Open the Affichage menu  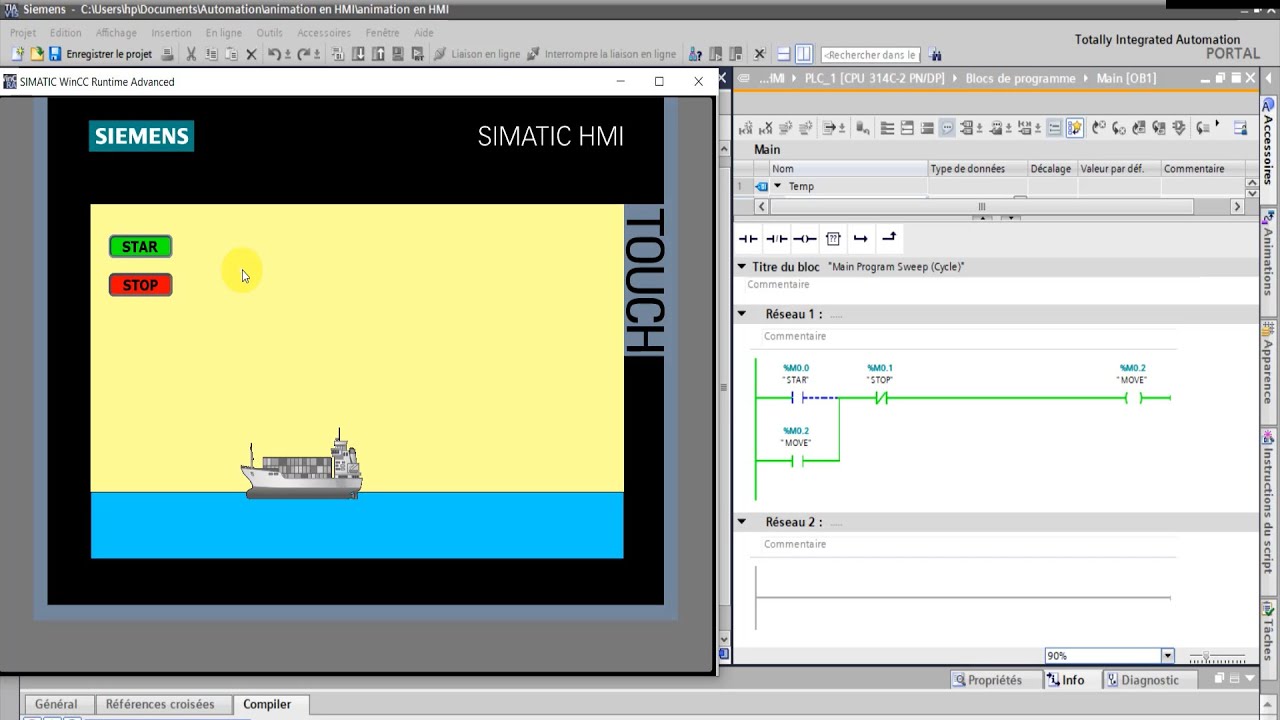pos(116,33)
